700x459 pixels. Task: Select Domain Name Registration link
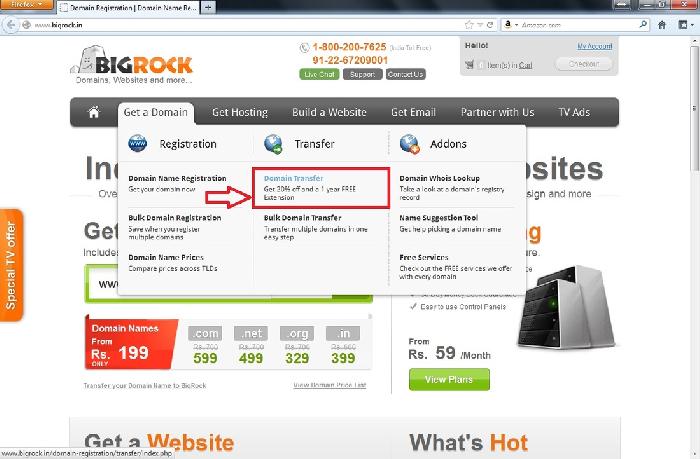177,178
